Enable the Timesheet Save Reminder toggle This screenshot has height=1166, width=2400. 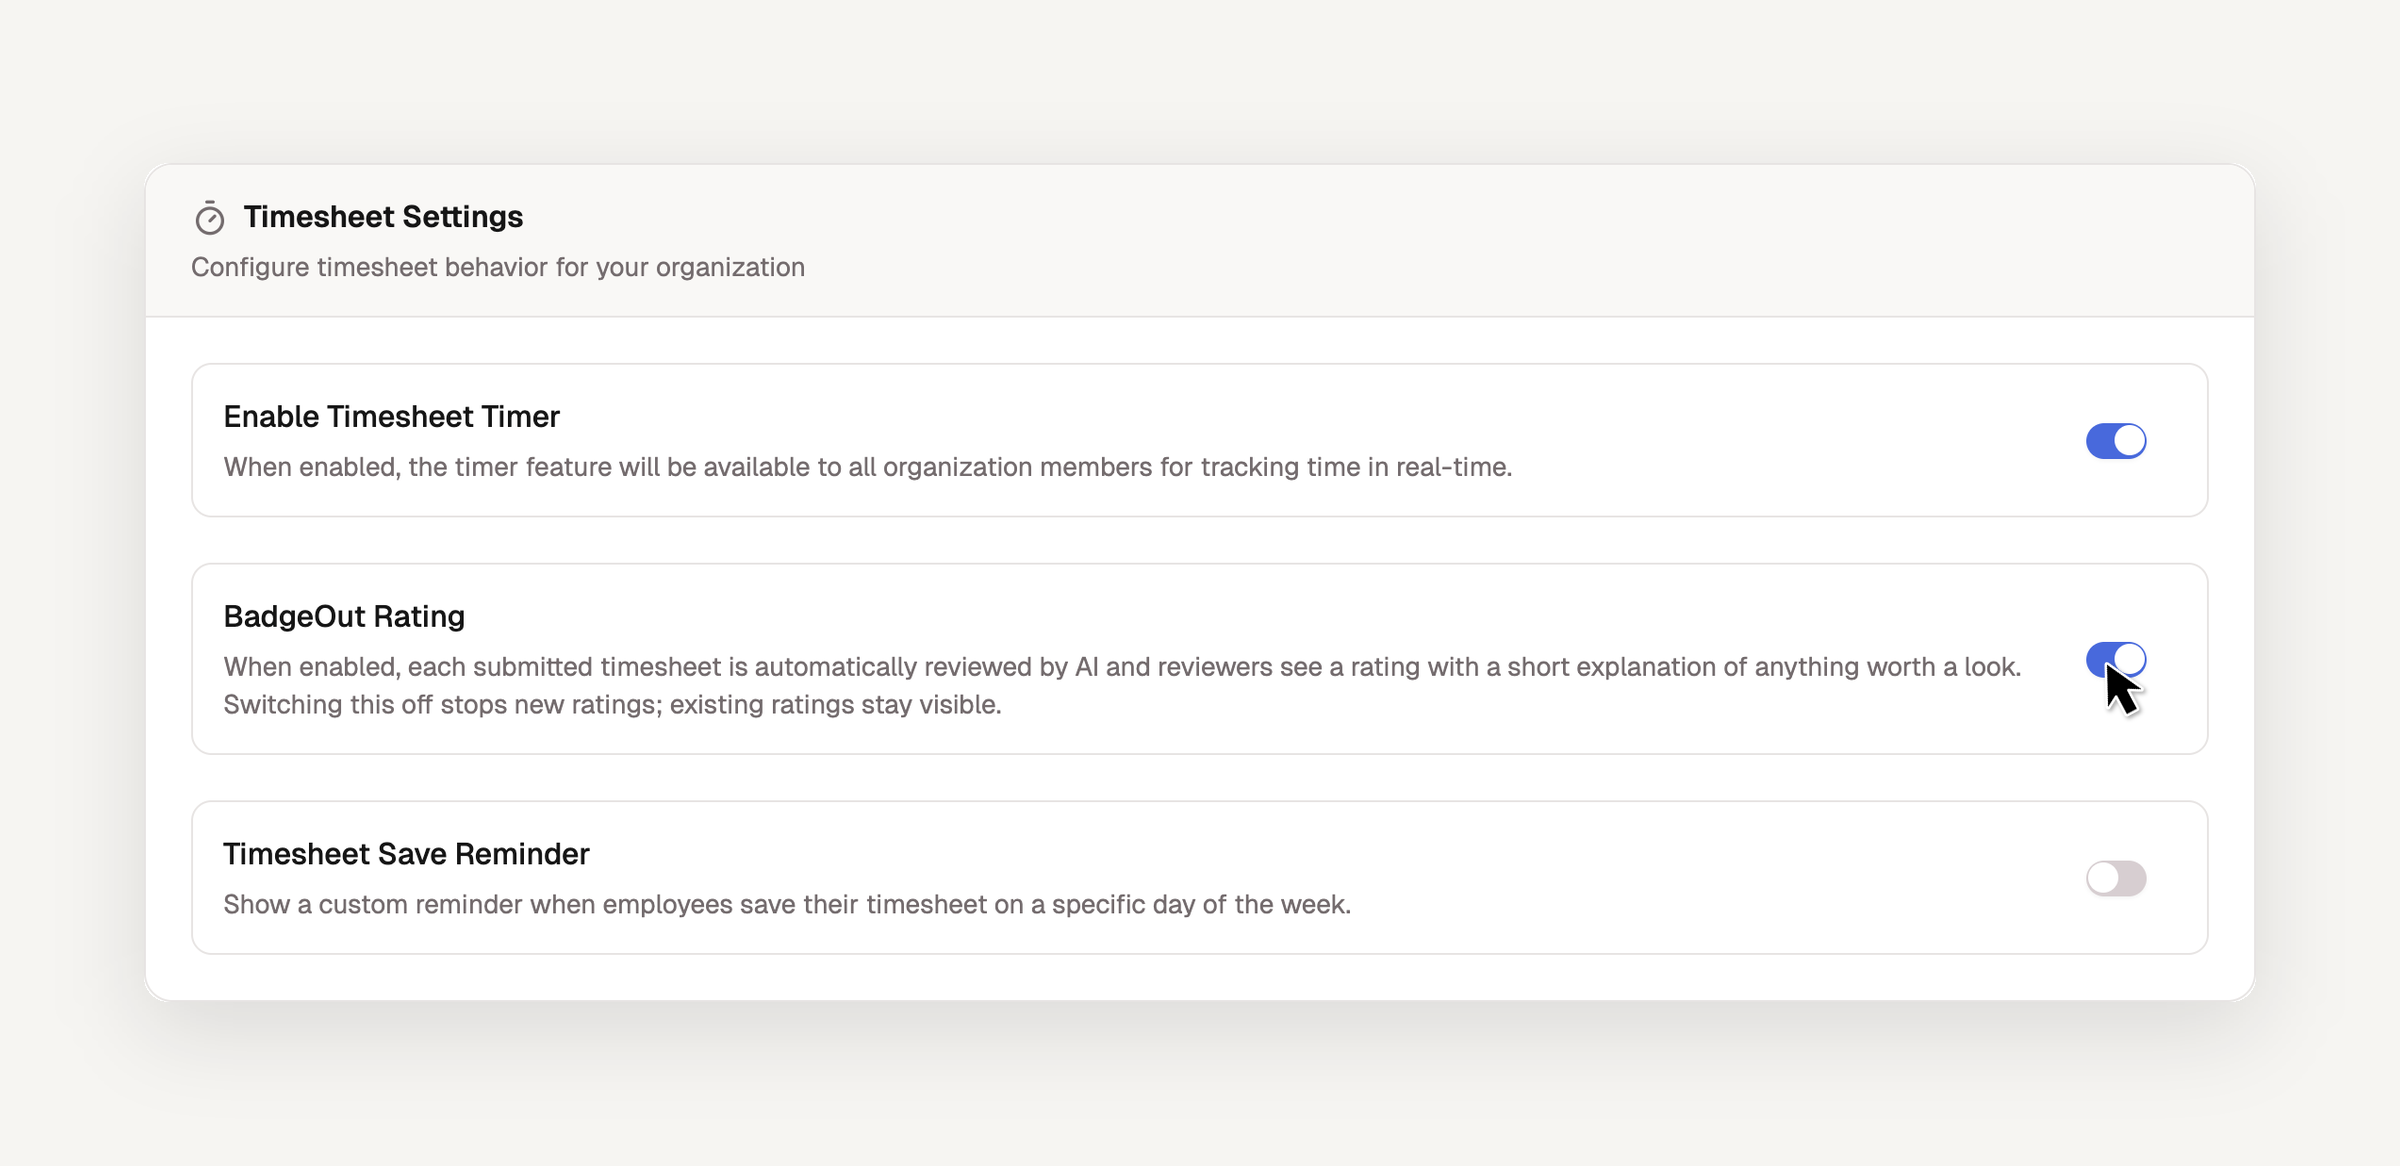(2116, 878)
